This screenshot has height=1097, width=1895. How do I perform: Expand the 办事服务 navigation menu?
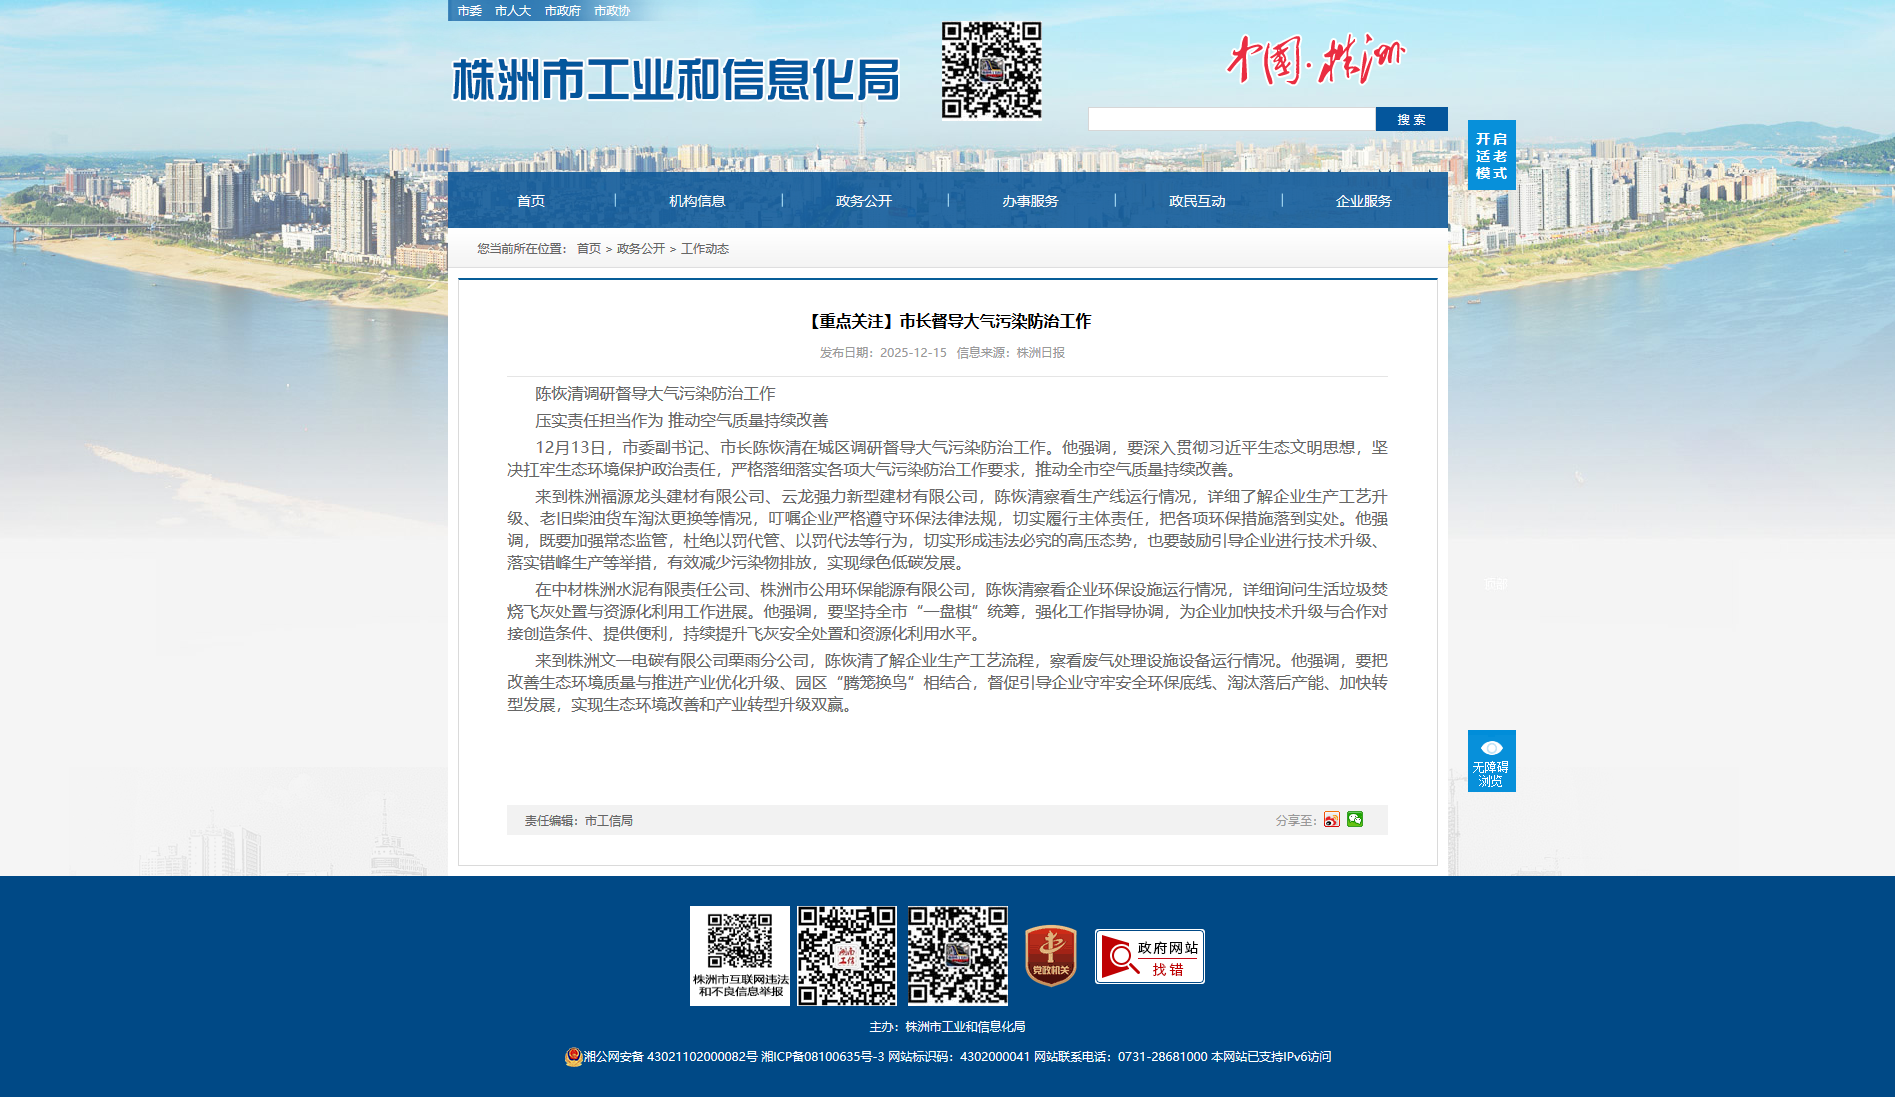pos(1030,201)
